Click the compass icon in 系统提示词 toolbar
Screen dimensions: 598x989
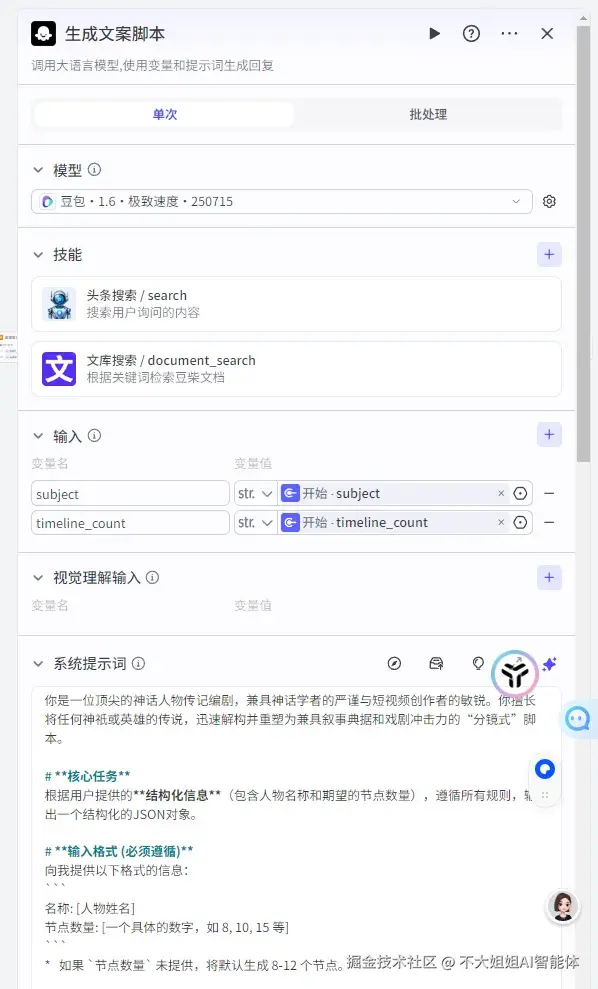pos(394,663)
